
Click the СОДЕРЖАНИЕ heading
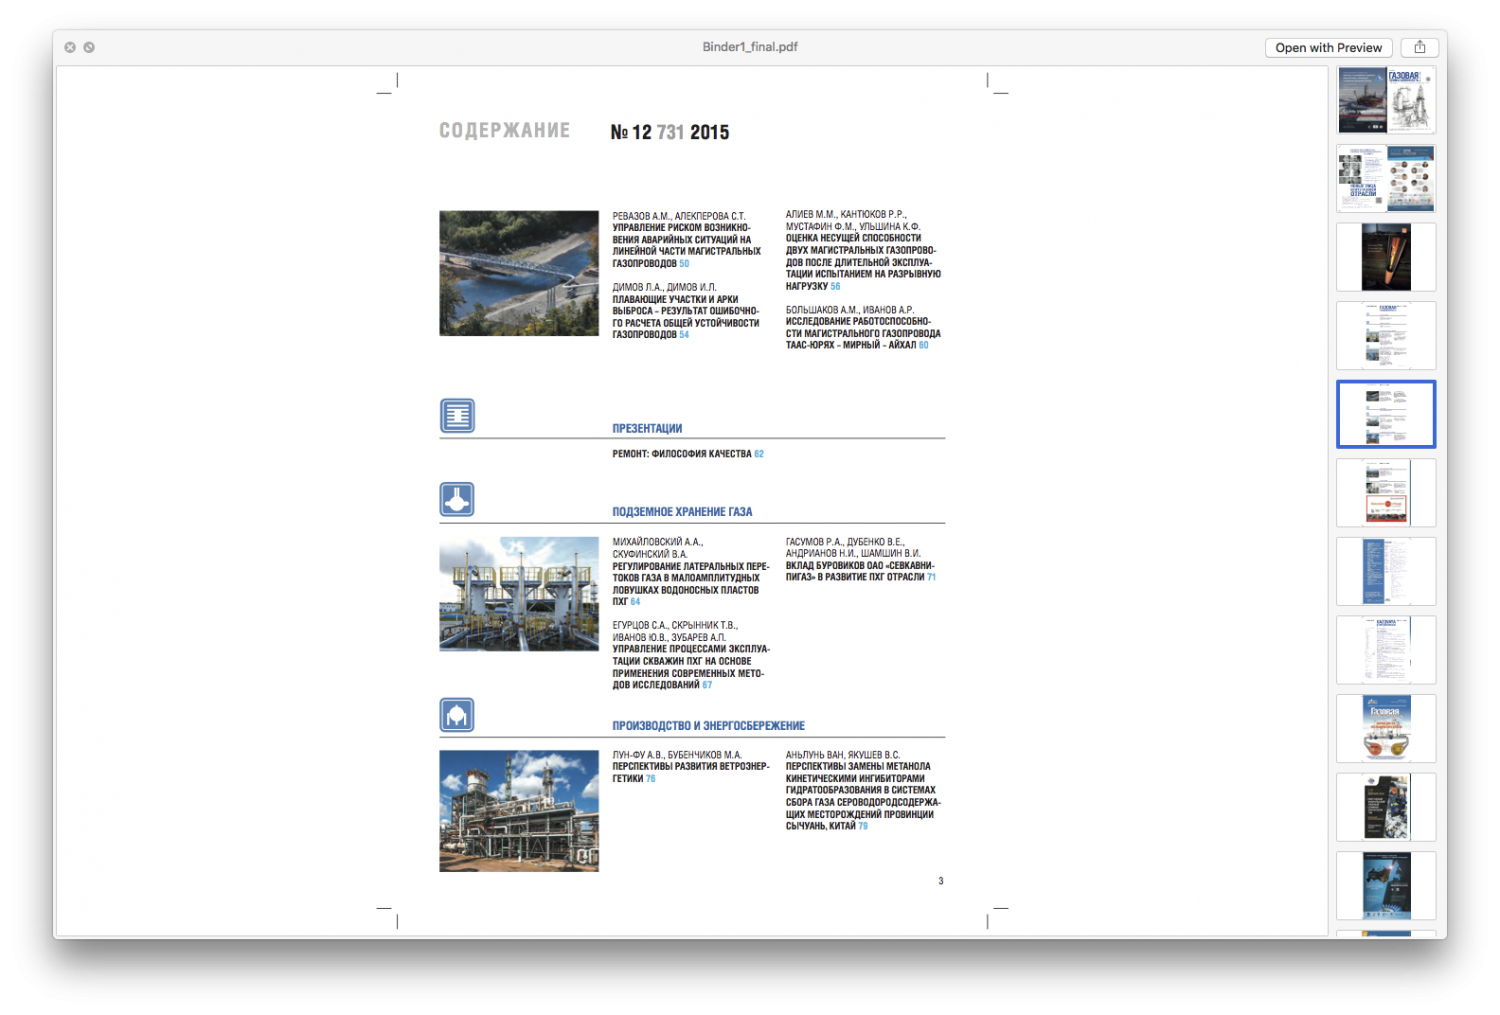coord(505,131)
